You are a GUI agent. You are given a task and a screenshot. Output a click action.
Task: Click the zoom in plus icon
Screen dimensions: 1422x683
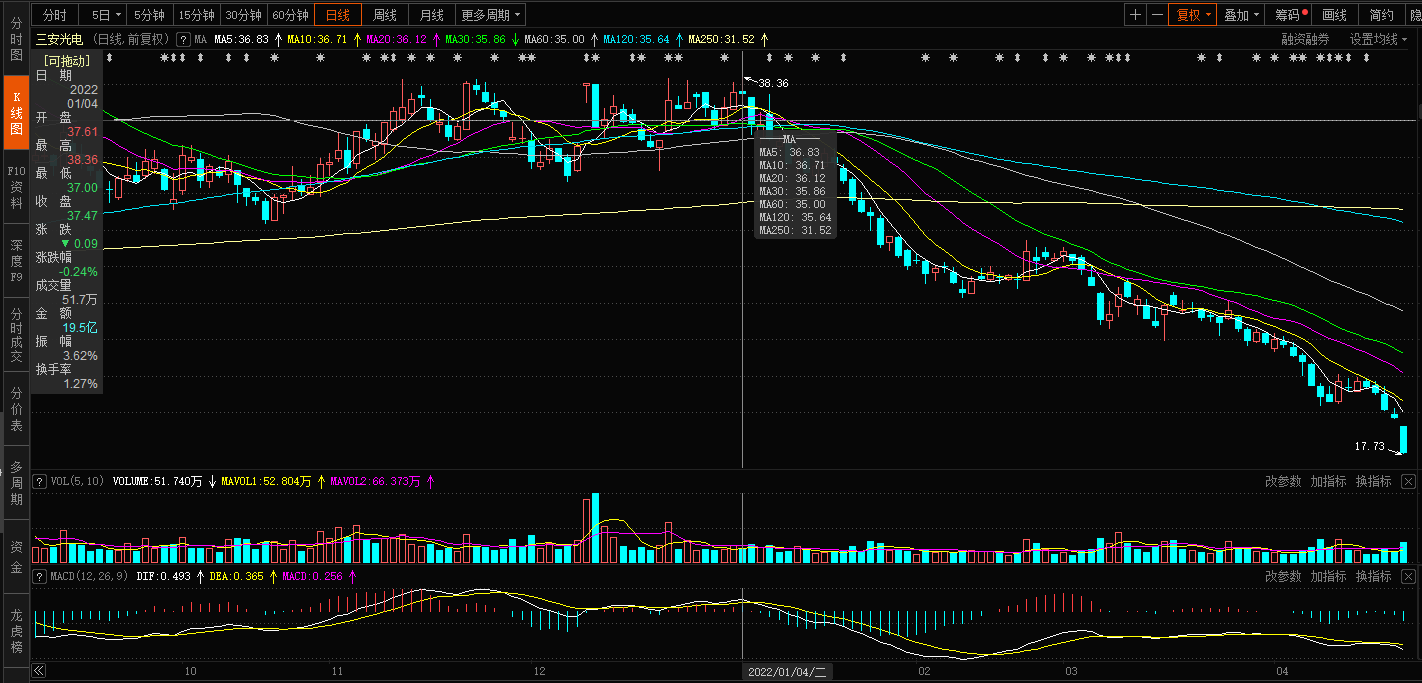[x=1135, y=15]
